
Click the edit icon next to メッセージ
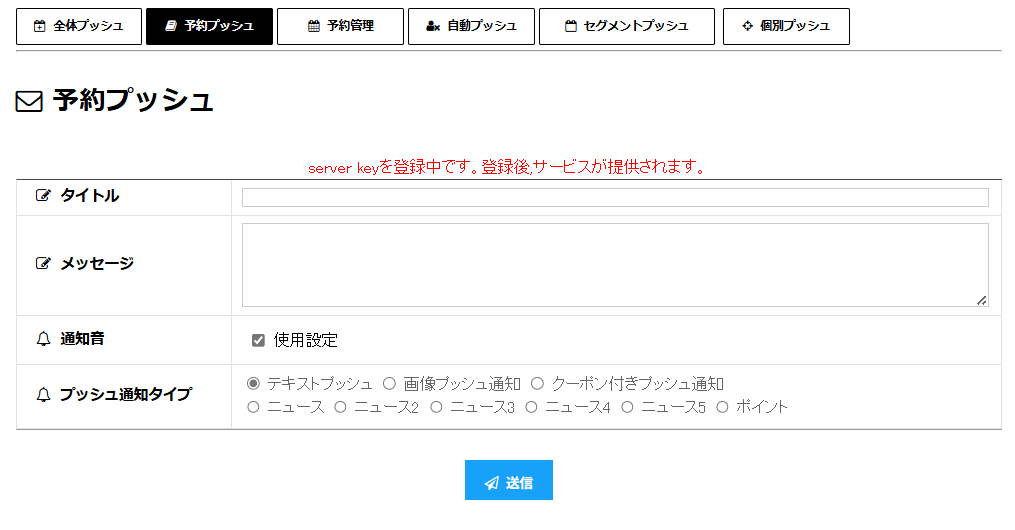(x=43, y=264)
